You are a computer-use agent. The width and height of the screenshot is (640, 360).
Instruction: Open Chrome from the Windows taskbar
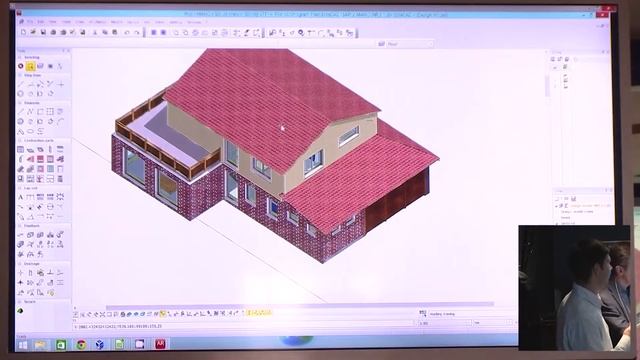[81, 344]
